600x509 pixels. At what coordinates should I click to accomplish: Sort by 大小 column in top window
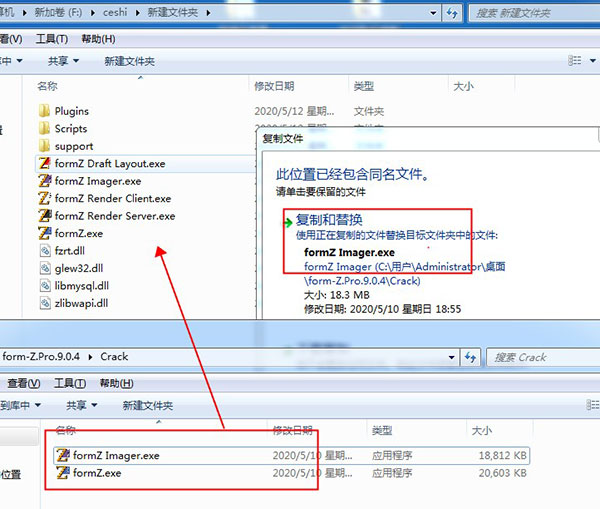(463, 86)
